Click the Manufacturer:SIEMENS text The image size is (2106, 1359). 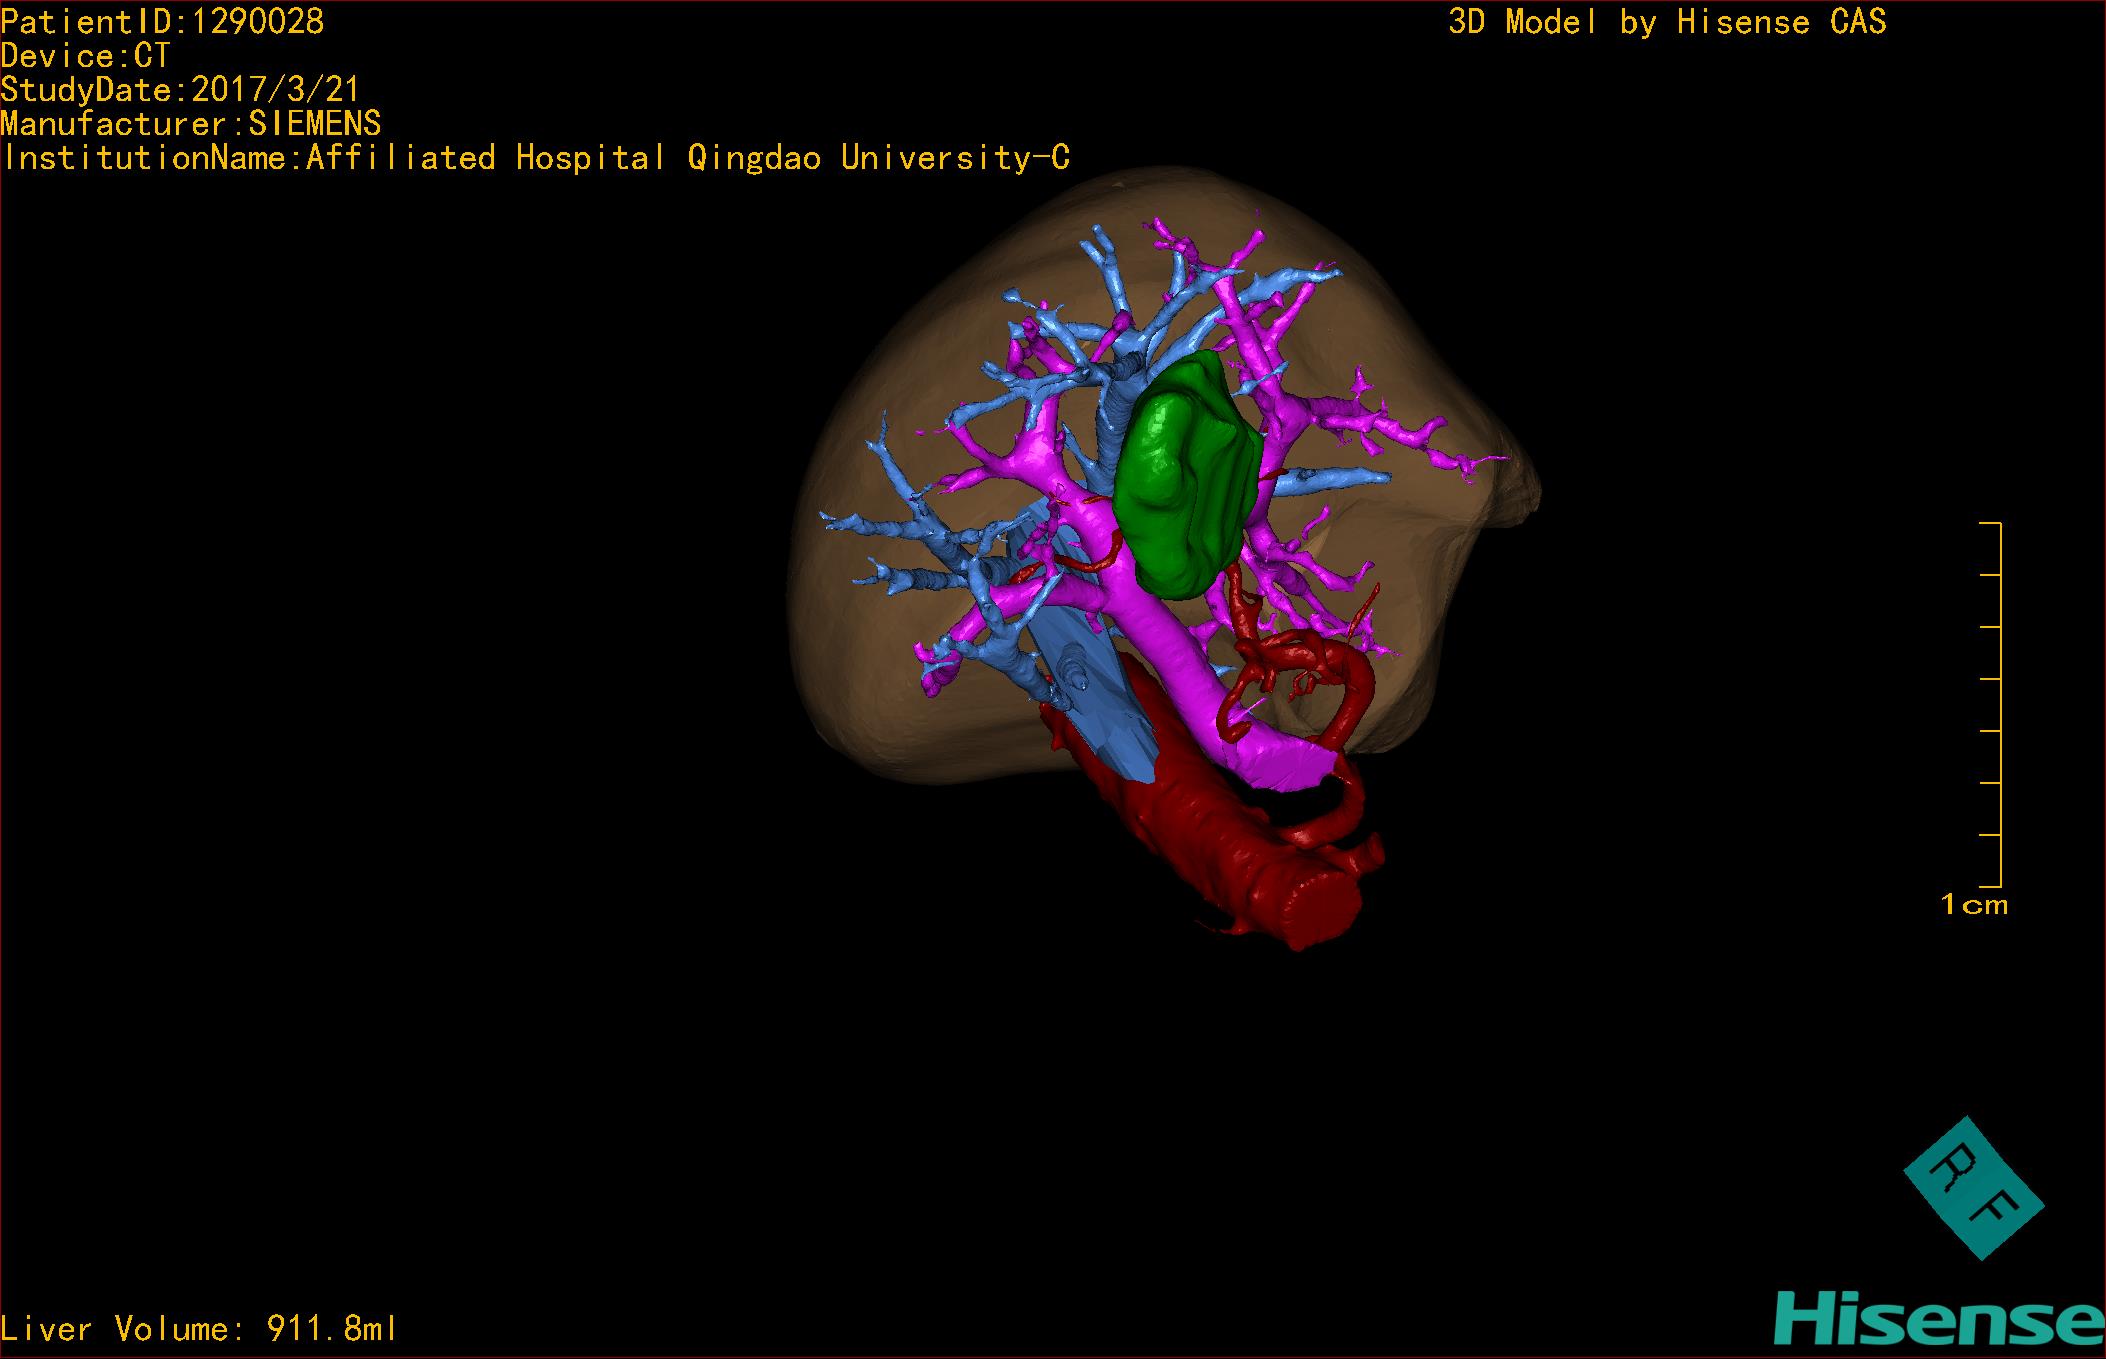pos(191,124)
